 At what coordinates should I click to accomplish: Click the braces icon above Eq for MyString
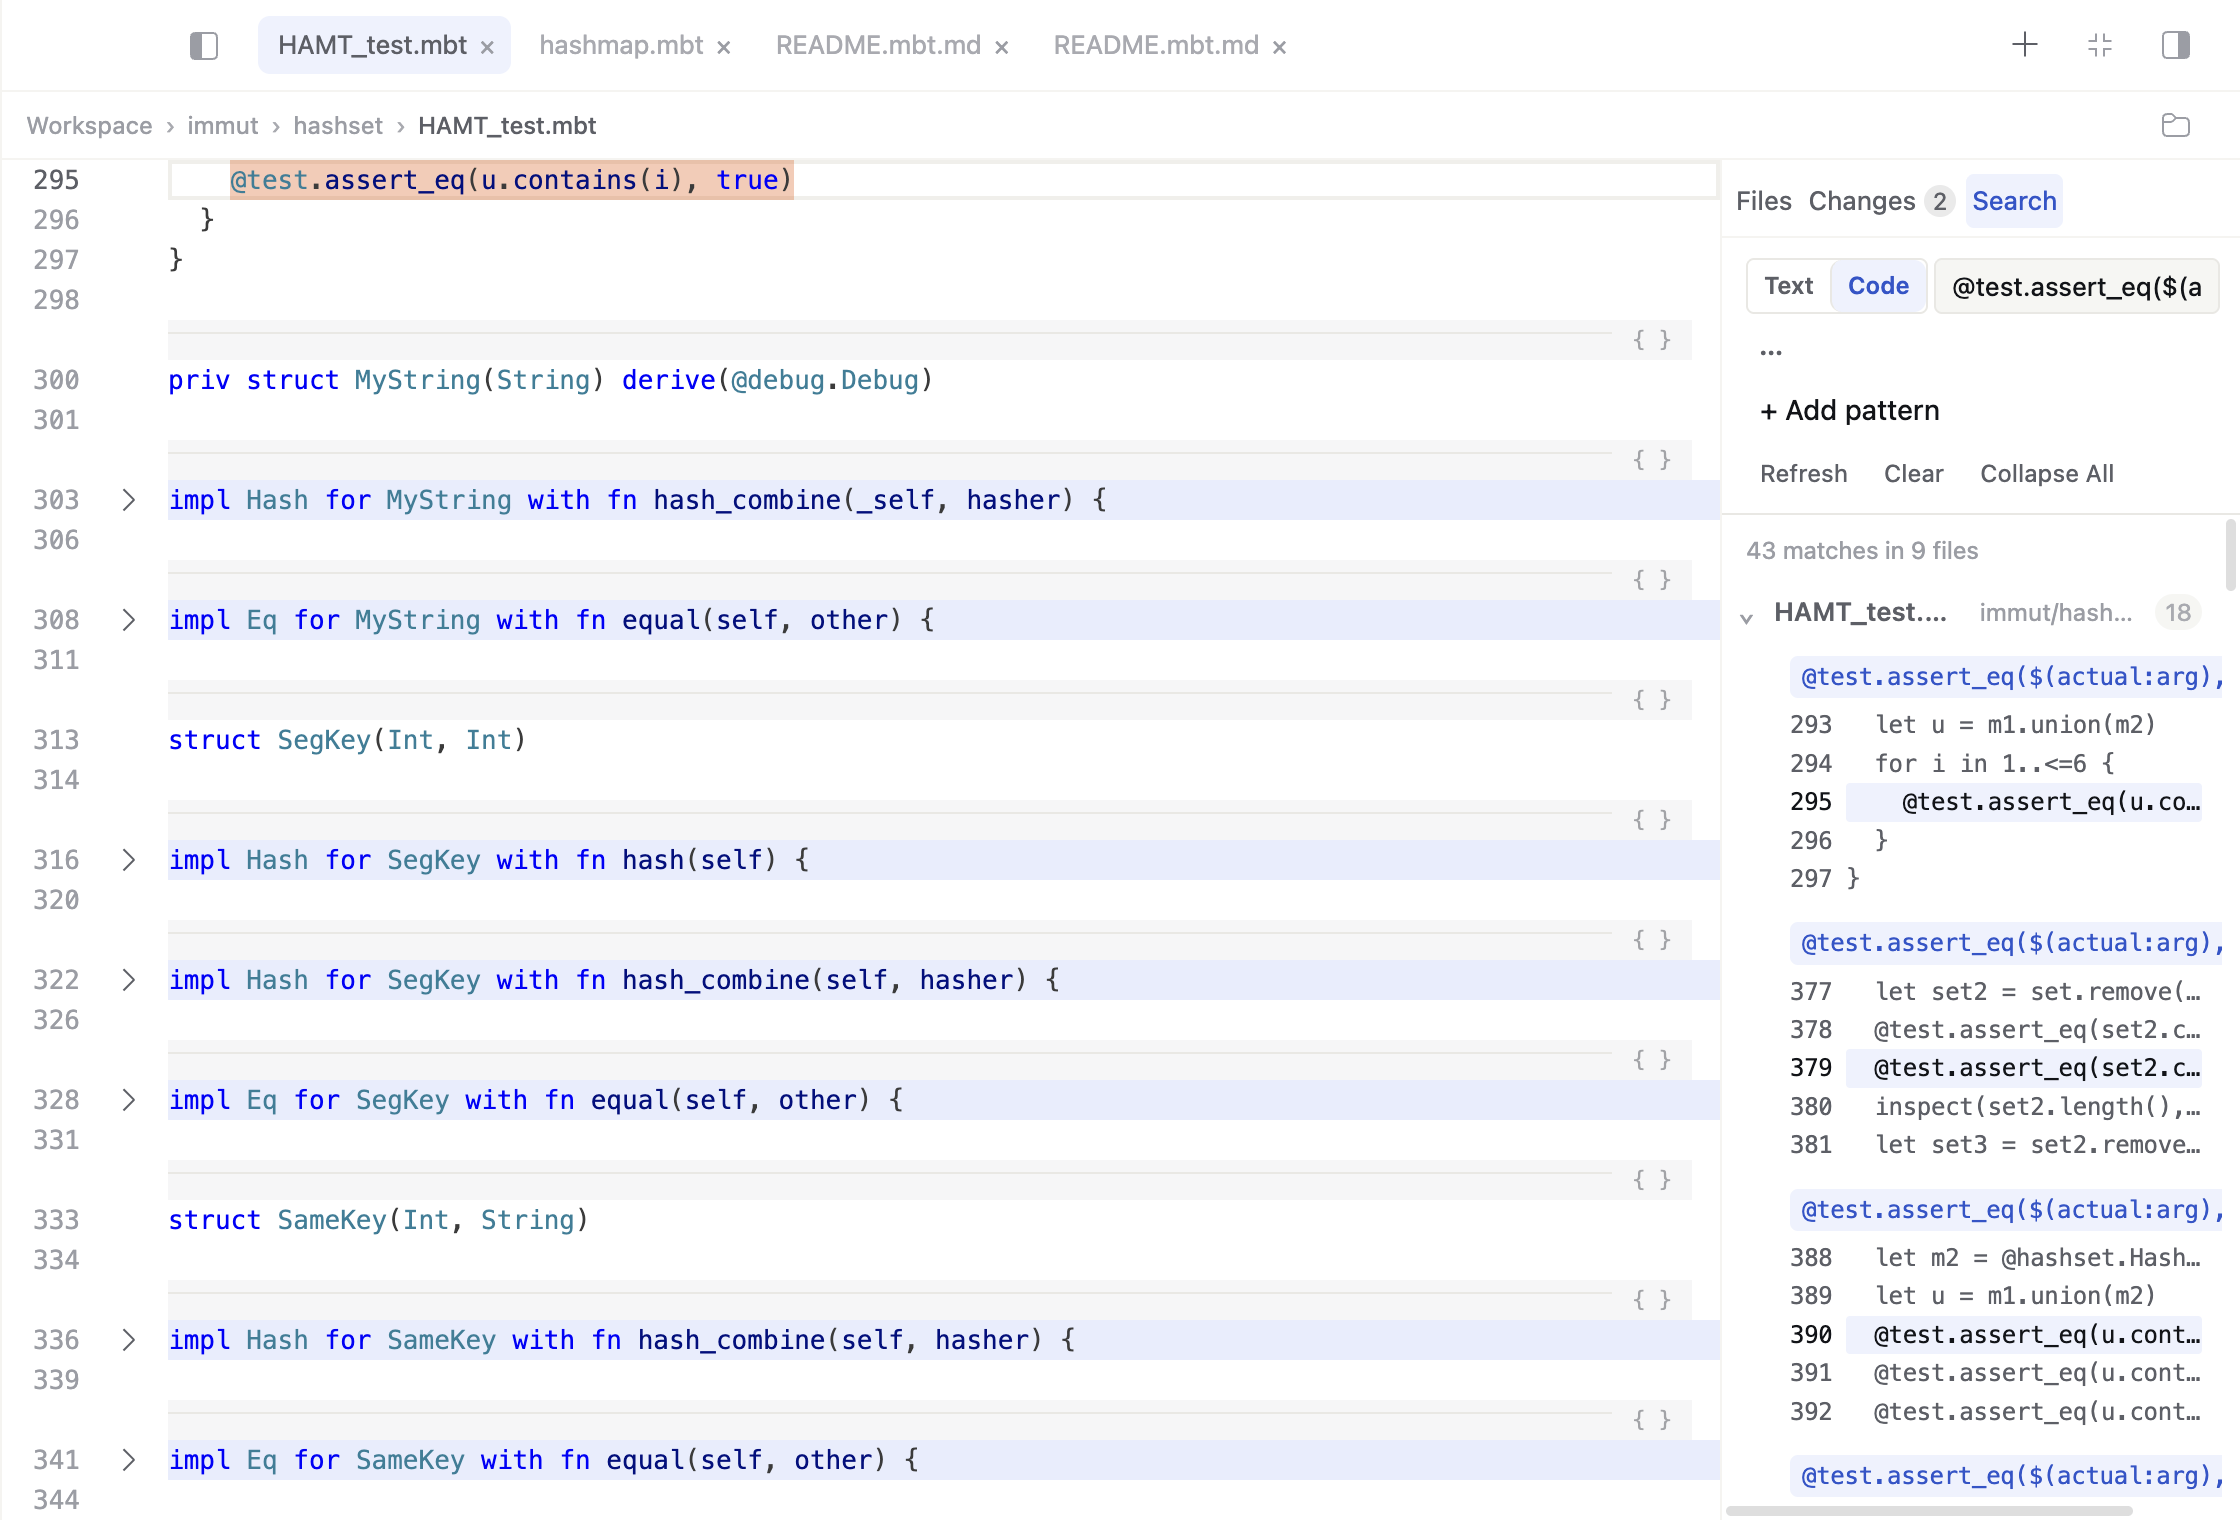click(1651, 580)
